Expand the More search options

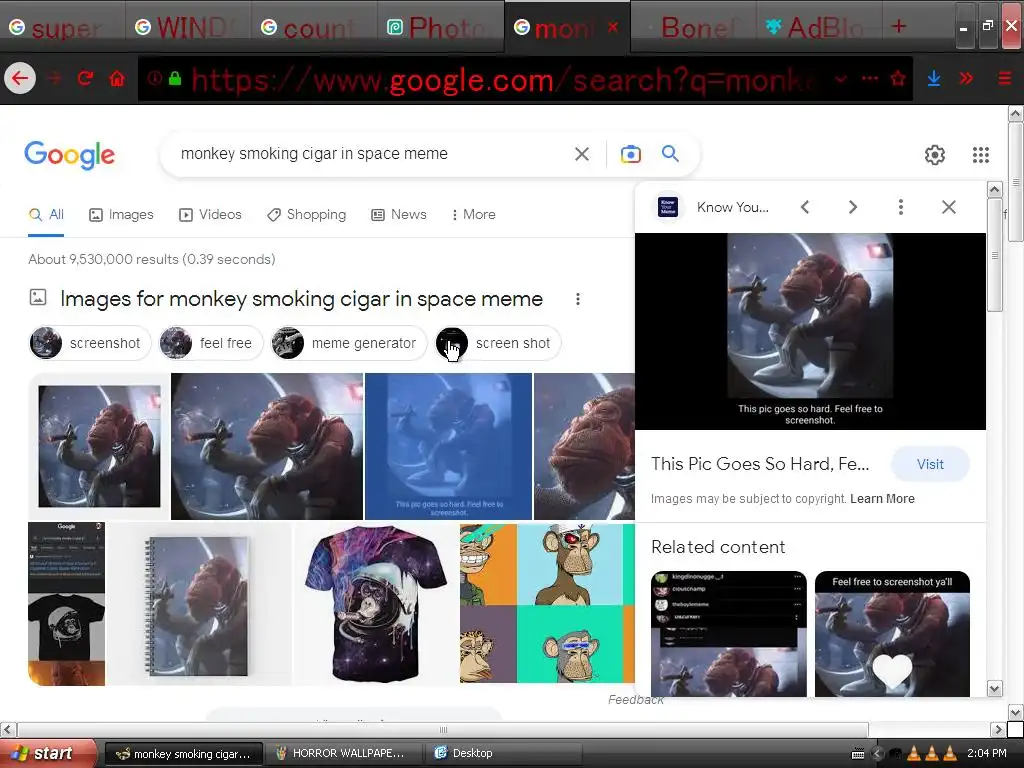click(474, 214)
